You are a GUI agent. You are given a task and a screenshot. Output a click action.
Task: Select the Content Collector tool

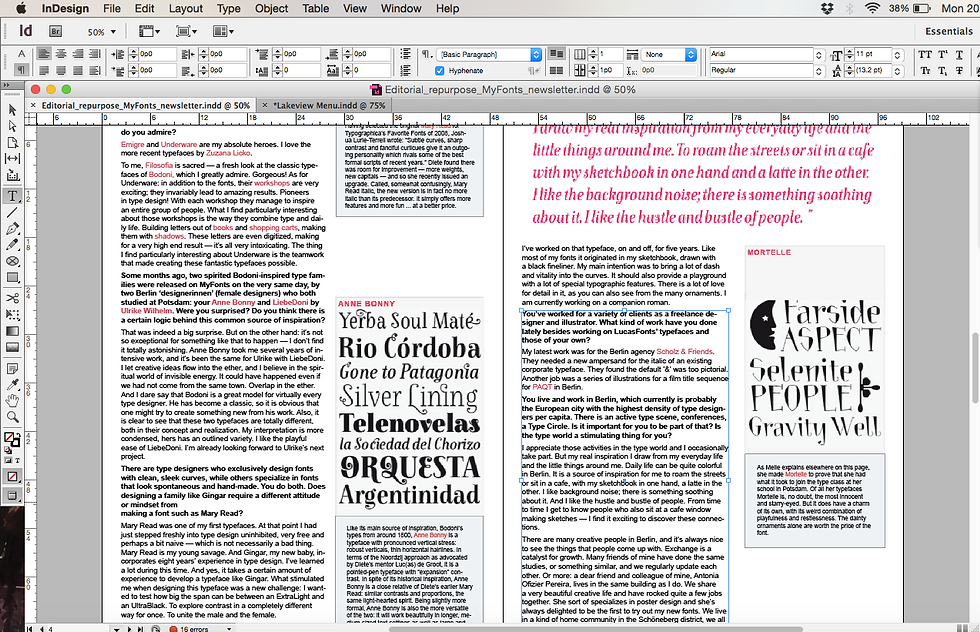(12, 176)
